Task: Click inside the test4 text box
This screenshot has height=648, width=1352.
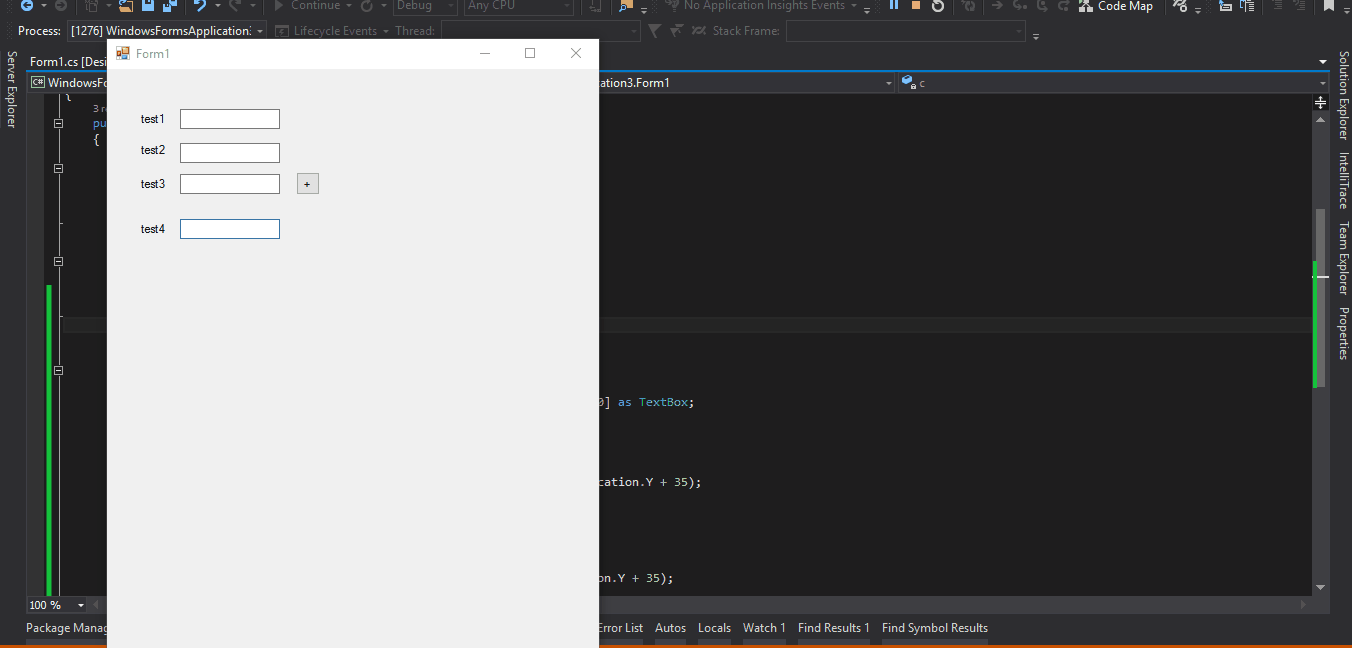Action: point(229,228)
